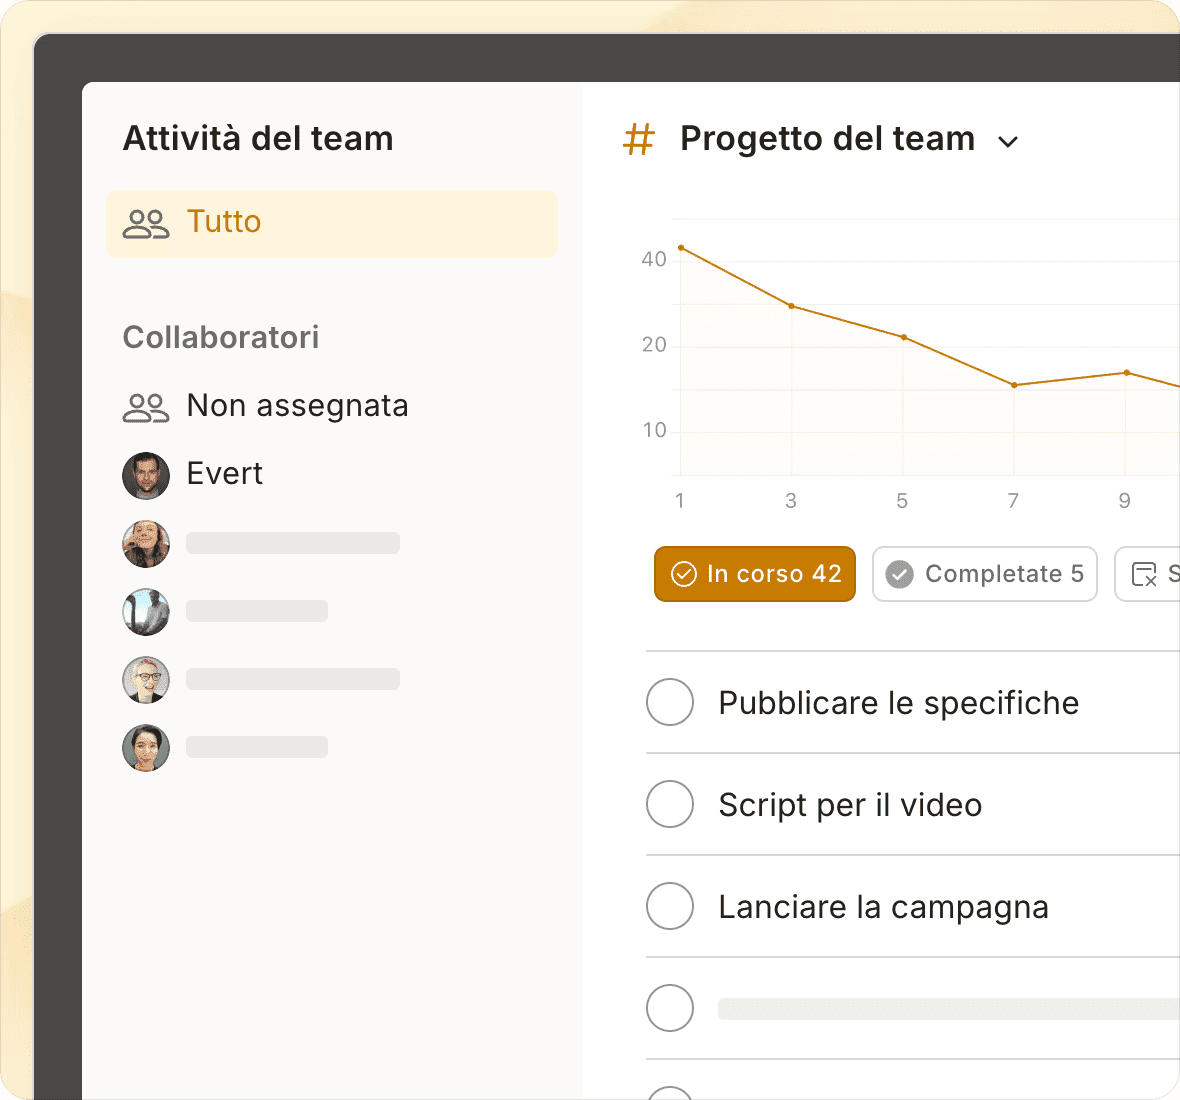Click the orange hash project icon
Viewport: 1180px width, 1100px height.
[638, 140]
